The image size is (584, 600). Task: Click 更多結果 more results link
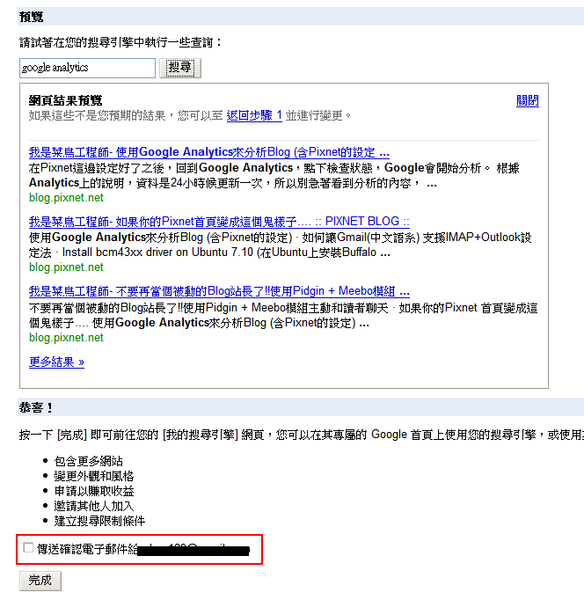pyautogui.click(x=57, y=362)
